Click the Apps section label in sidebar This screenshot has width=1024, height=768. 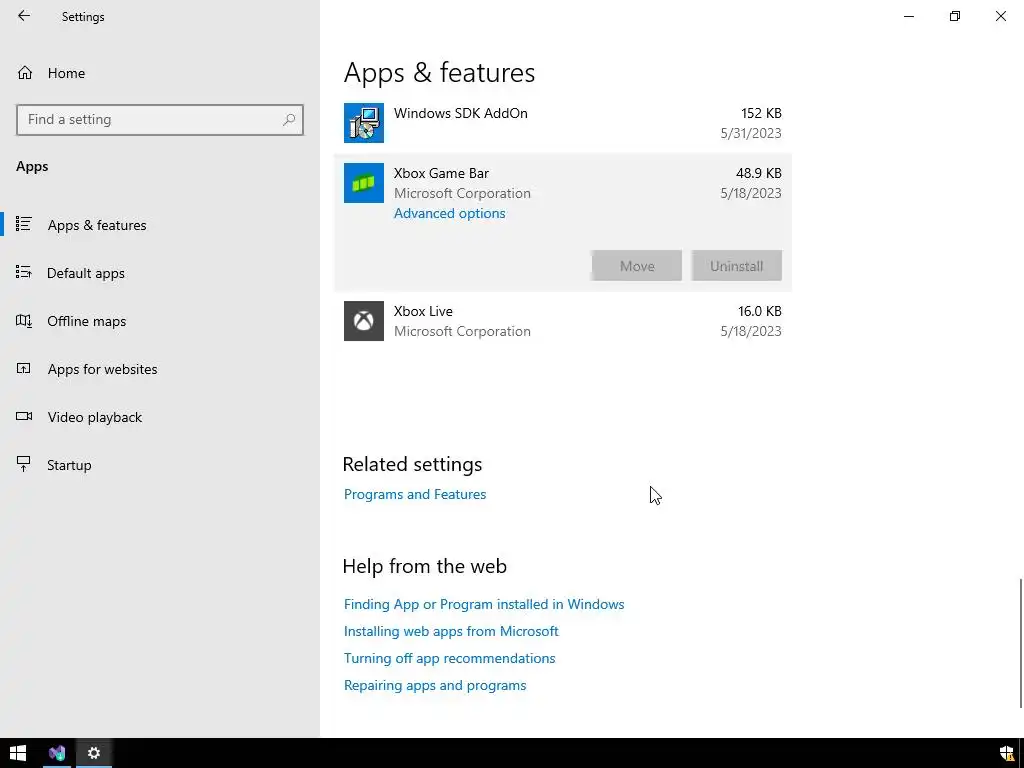click(x=32, y=167)
